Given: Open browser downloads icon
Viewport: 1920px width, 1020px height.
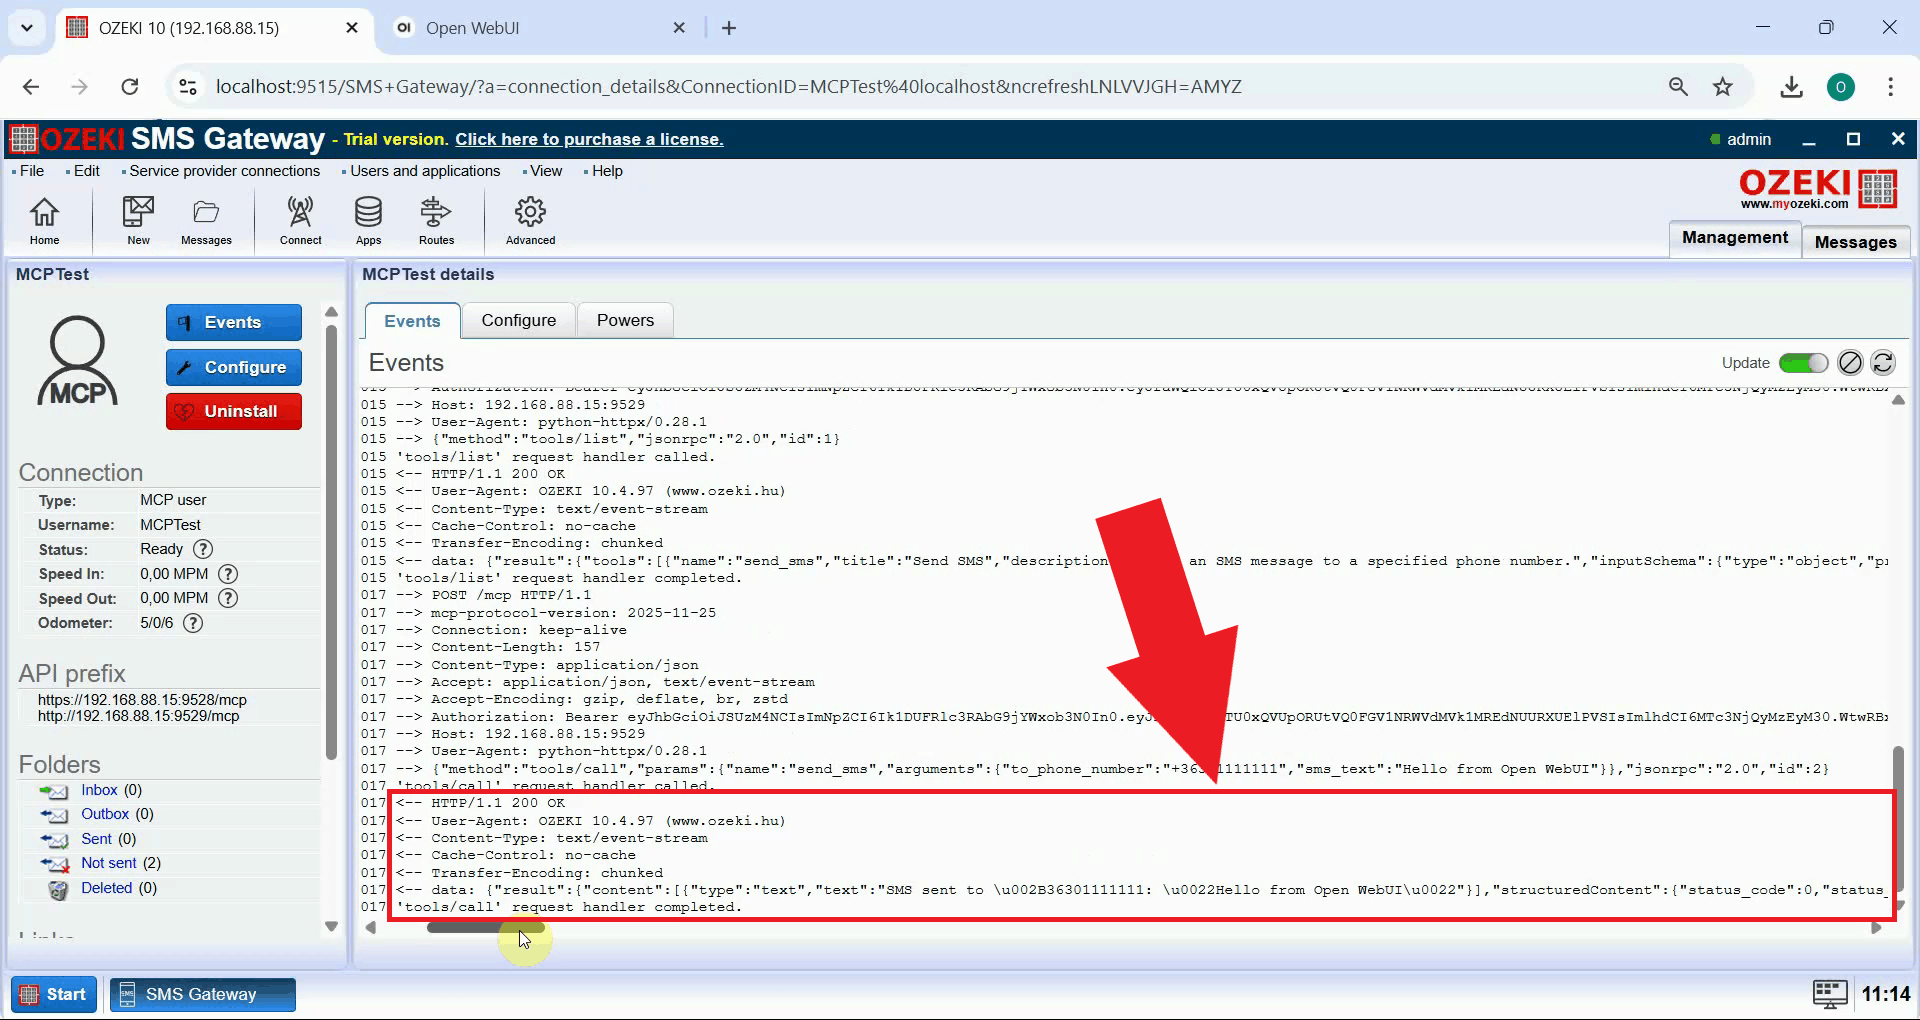Looking at the screenshot, I should point(1791,87).
